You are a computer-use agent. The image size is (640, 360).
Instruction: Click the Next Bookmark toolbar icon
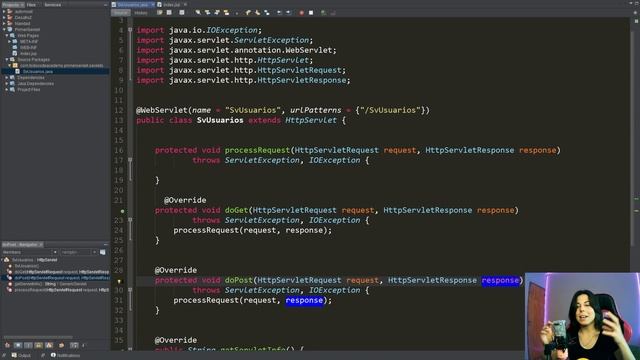[x=258, y=13]
